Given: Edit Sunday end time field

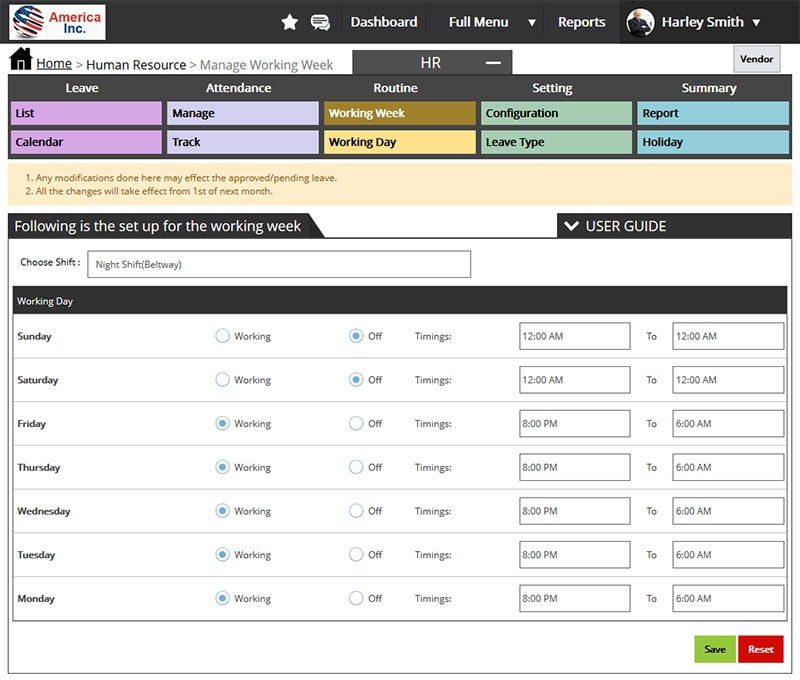Looking at the screenshot, I should click(728, 336).
